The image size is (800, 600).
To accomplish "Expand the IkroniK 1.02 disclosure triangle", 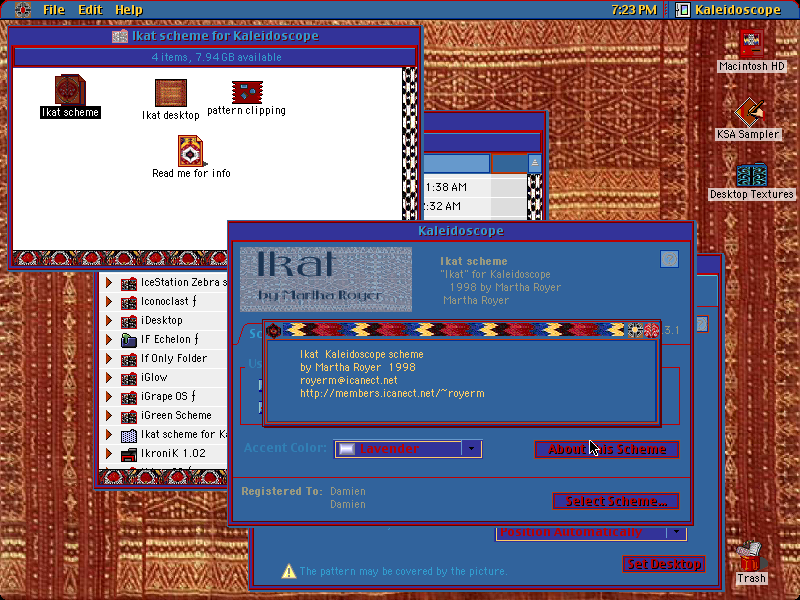I will tap(109, 453).
